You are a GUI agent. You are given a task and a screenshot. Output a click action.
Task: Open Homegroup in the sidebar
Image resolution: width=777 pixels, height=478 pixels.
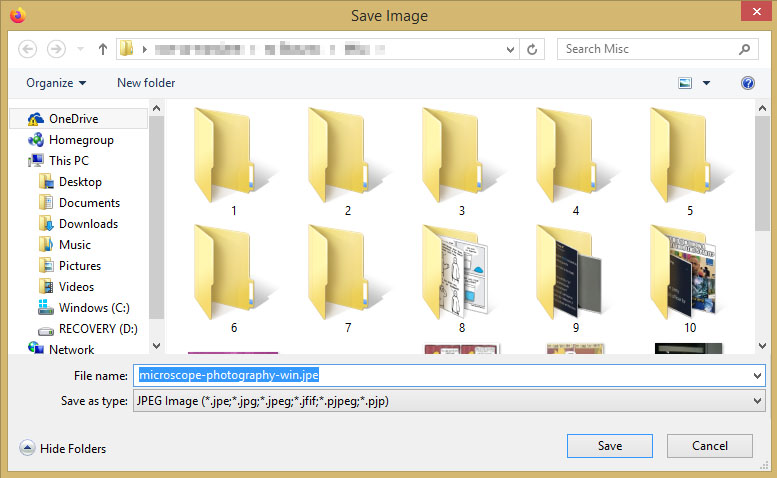(80, 140)
